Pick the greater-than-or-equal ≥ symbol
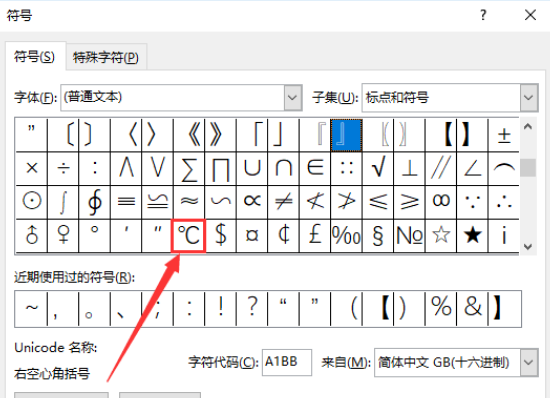The width and height of the screenshot is (550, 398). pyautogui.click(x=409, y=202)
